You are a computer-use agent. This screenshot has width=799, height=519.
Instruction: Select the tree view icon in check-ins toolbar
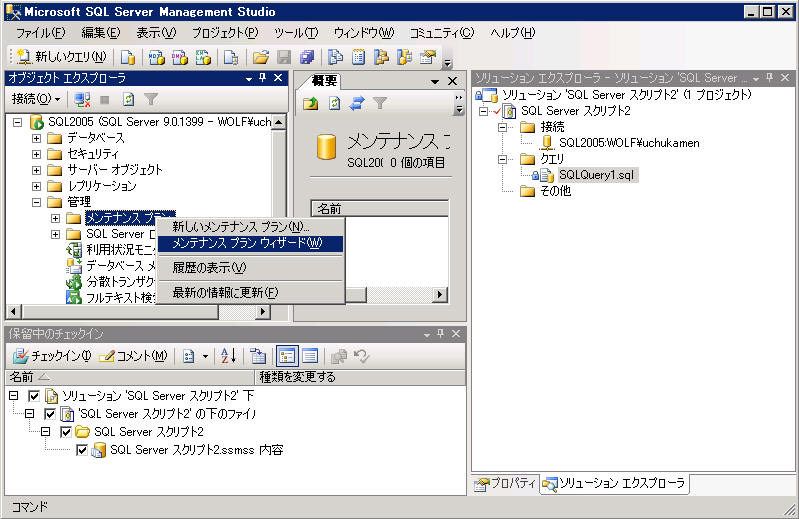click(x=287, y=356)
